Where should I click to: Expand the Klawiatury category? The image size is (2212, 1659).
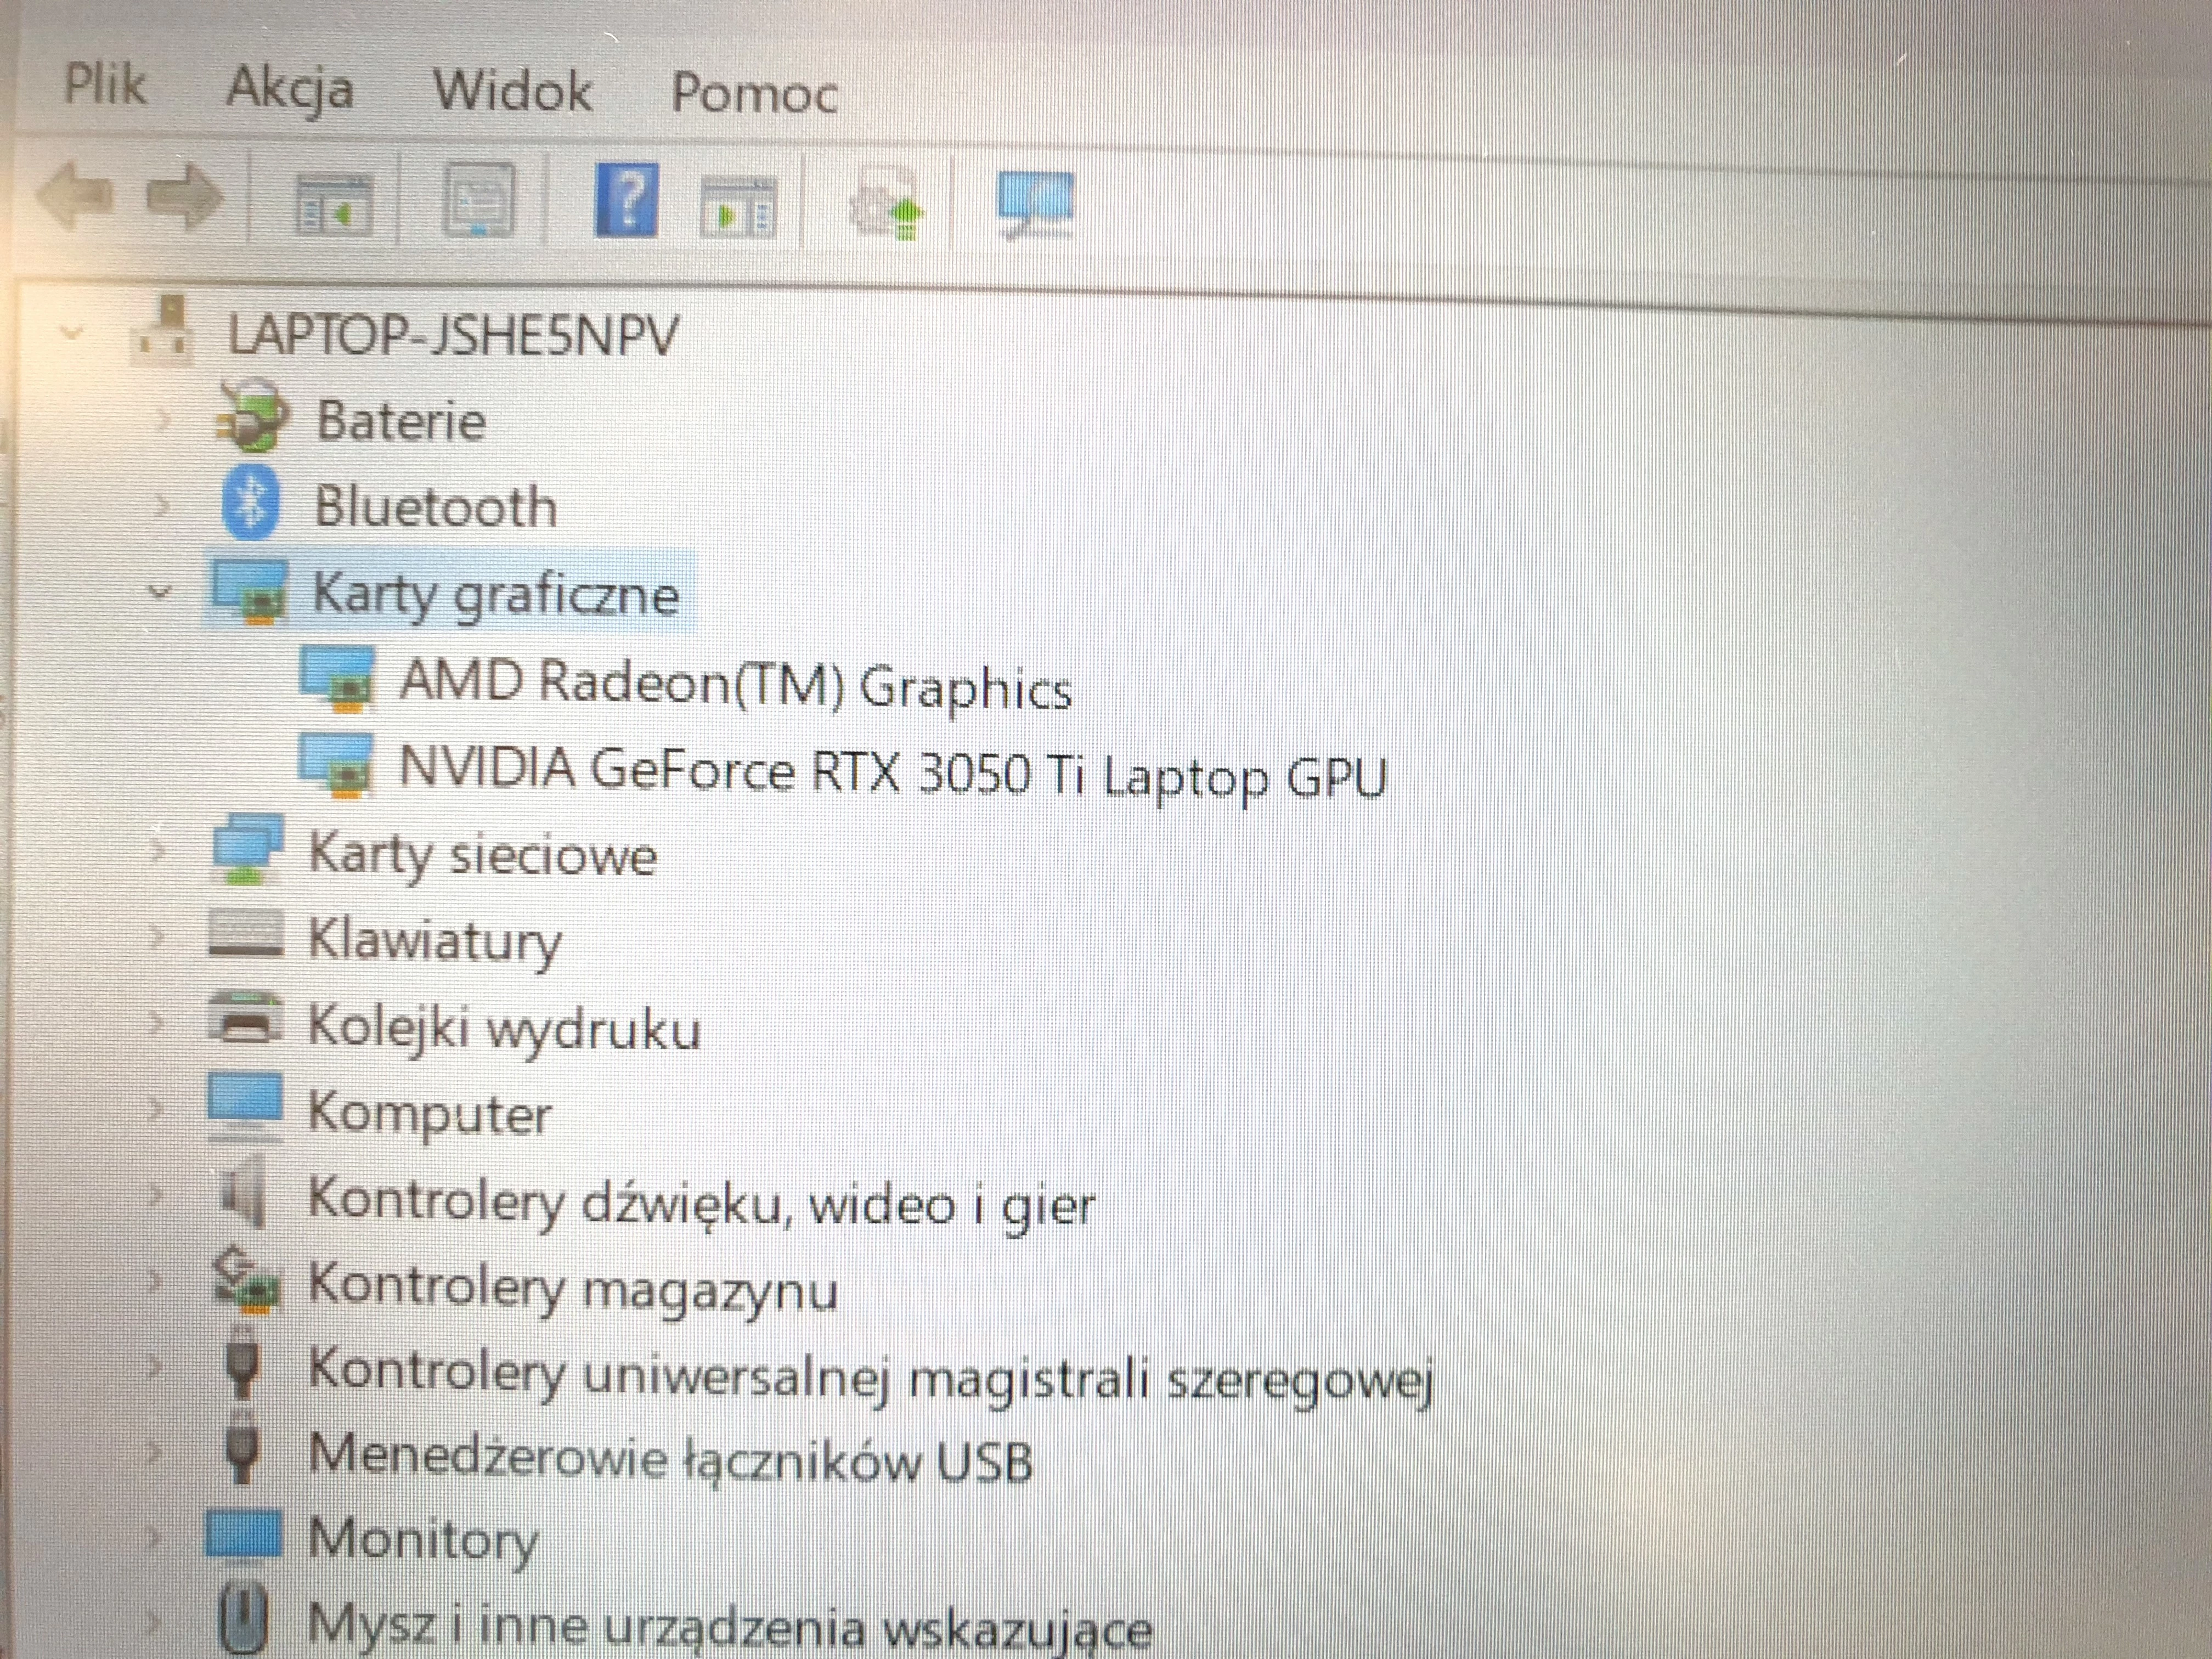point(155,938)
